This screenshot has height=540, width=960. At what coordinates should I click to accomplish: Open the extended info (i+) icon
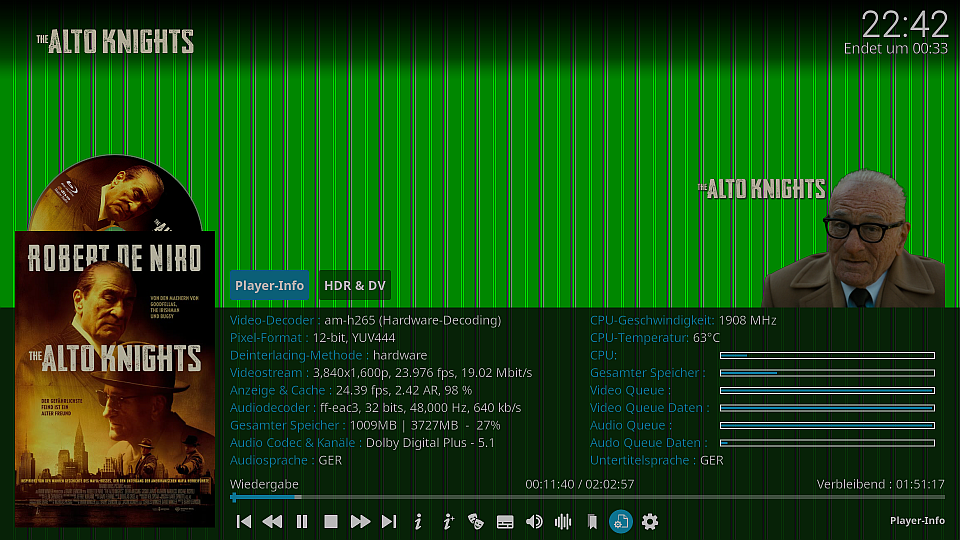coord(448,522)
